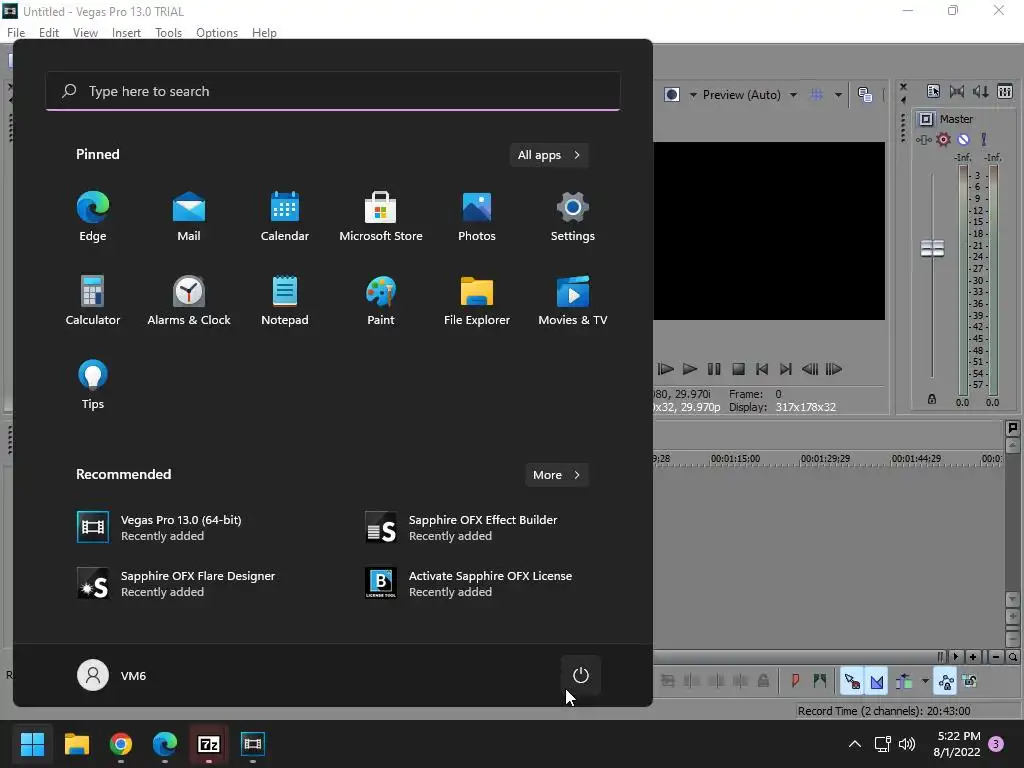Open the Auto Ripple mode dropdown arrow
The image size is (1024, 768).
point(925,681)
